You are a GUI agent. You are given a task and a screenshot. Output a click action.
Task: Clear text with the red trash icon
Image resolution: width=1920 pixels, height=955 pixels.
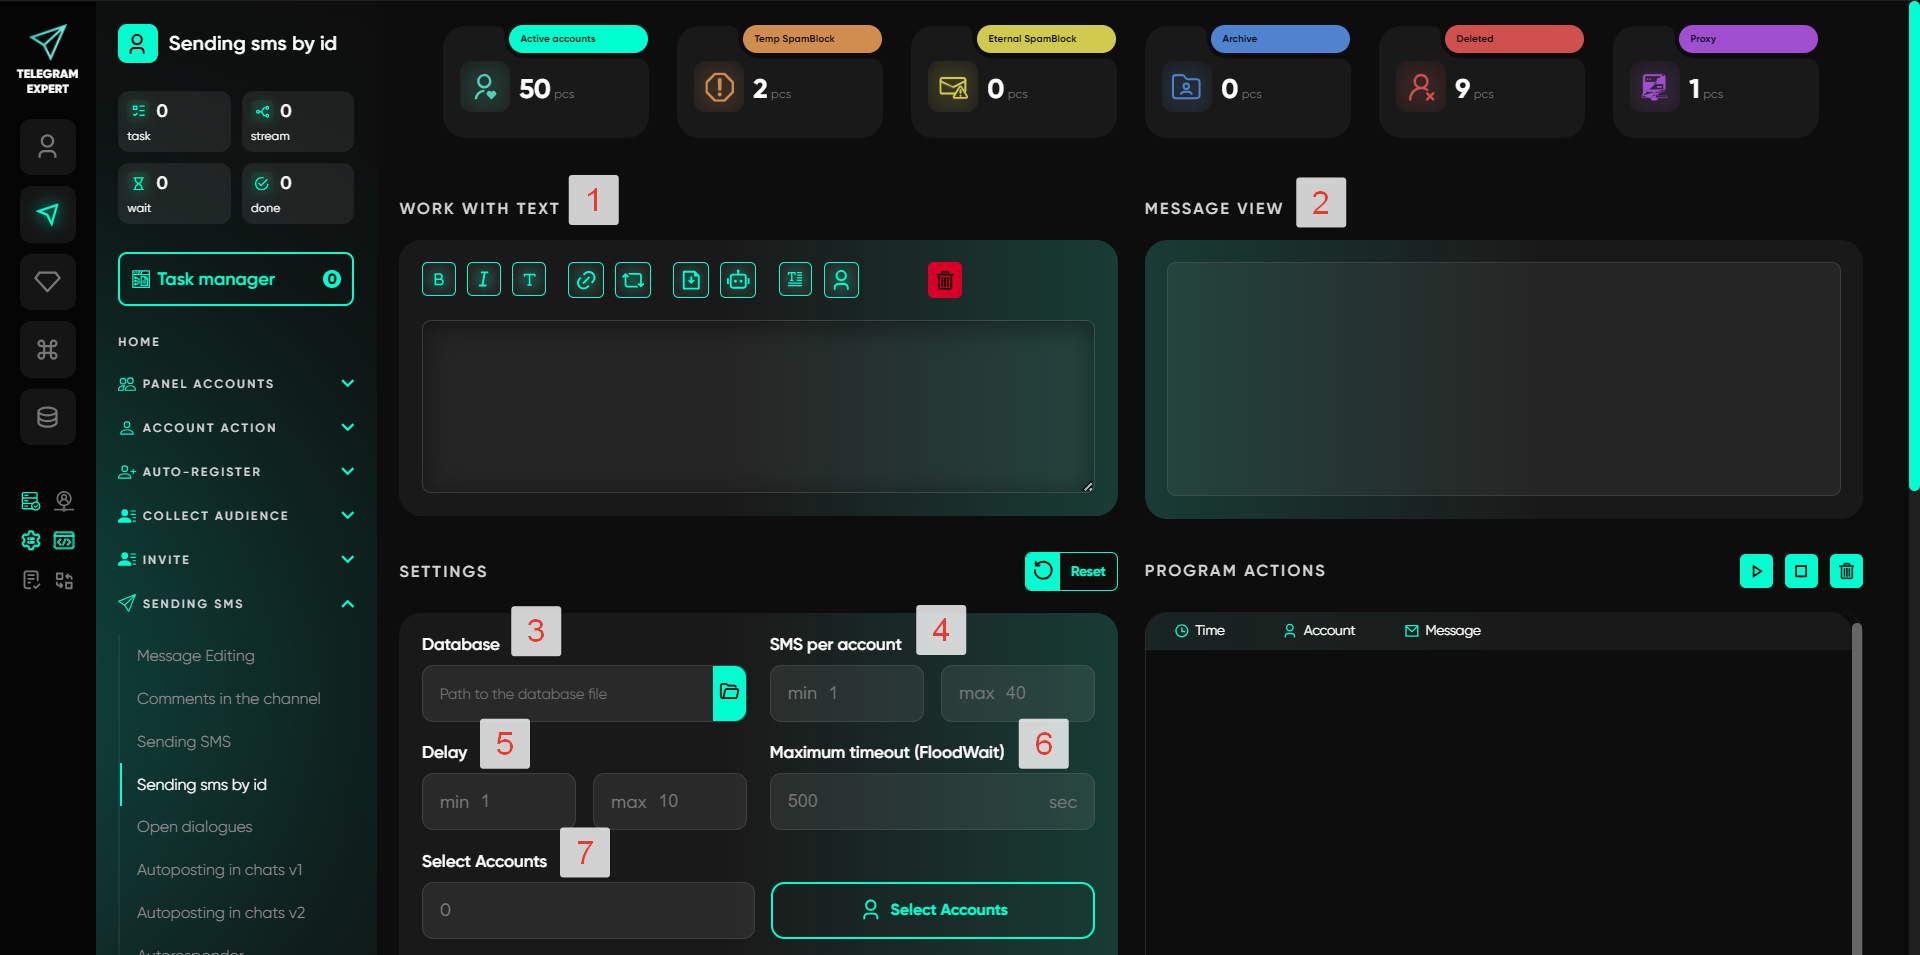coord(944,280)
